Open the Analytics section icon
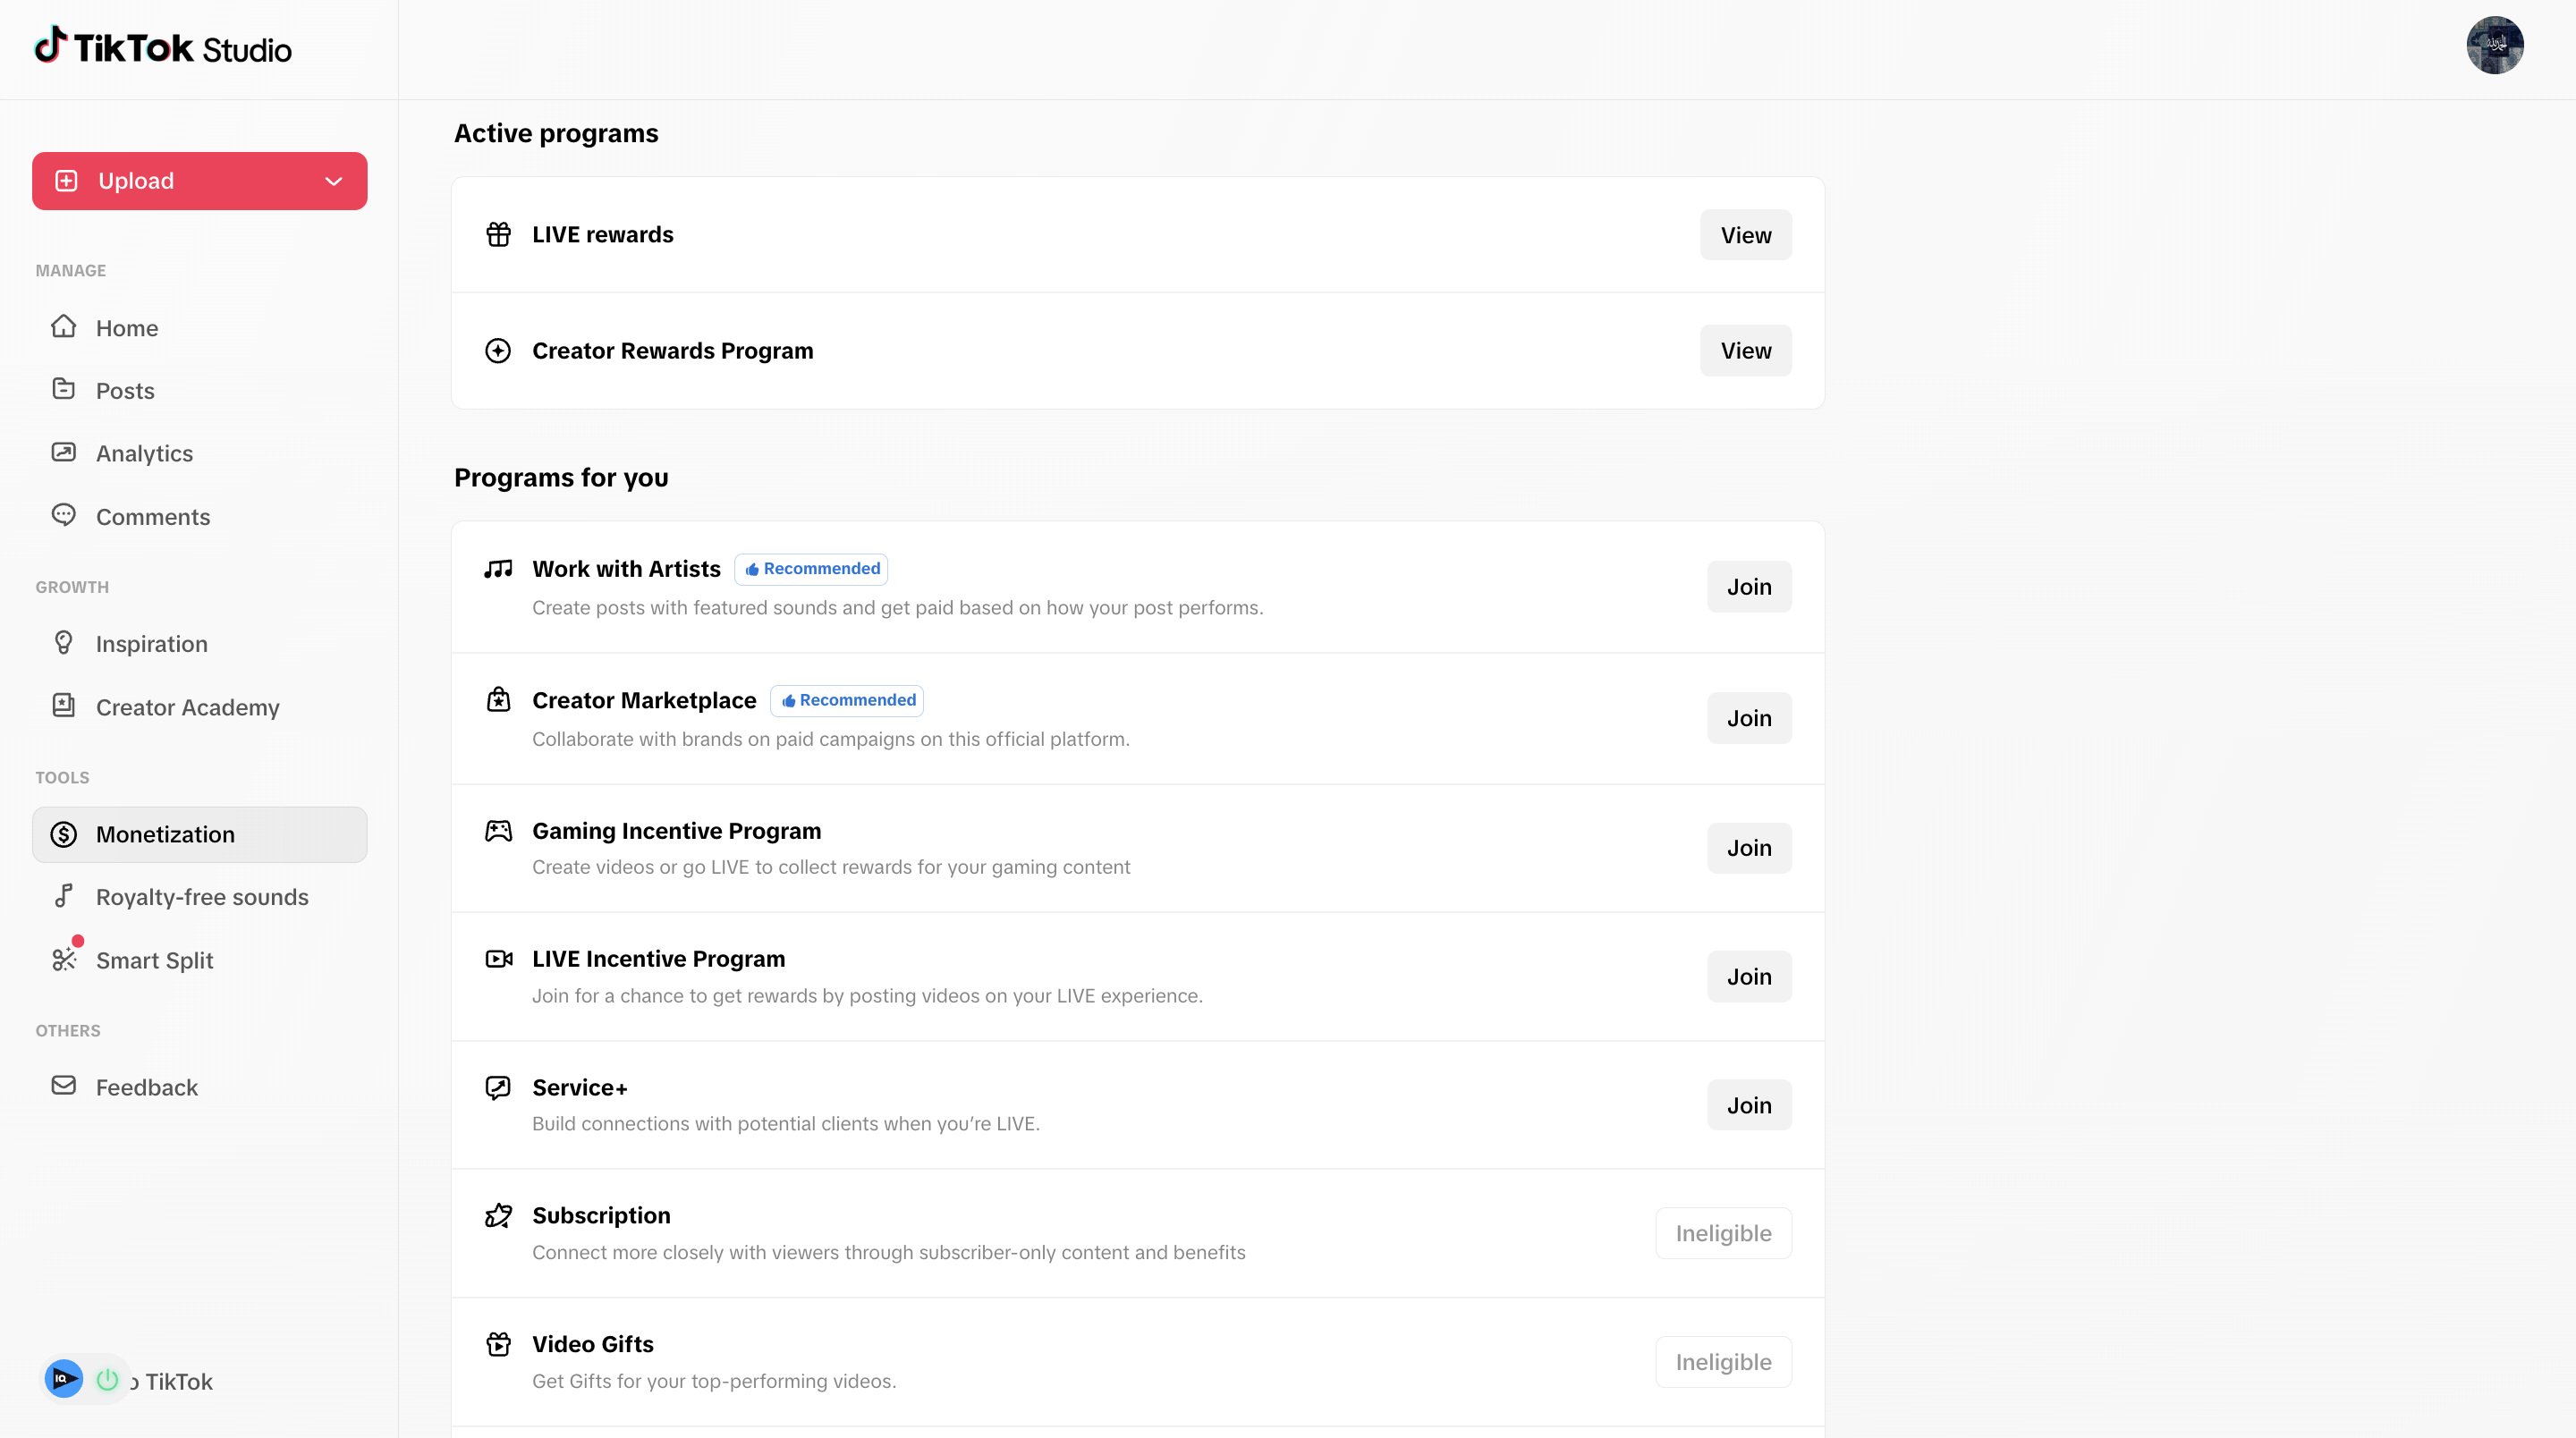This screenshot has width=2576, height=1438. click(x=64, y=452)
